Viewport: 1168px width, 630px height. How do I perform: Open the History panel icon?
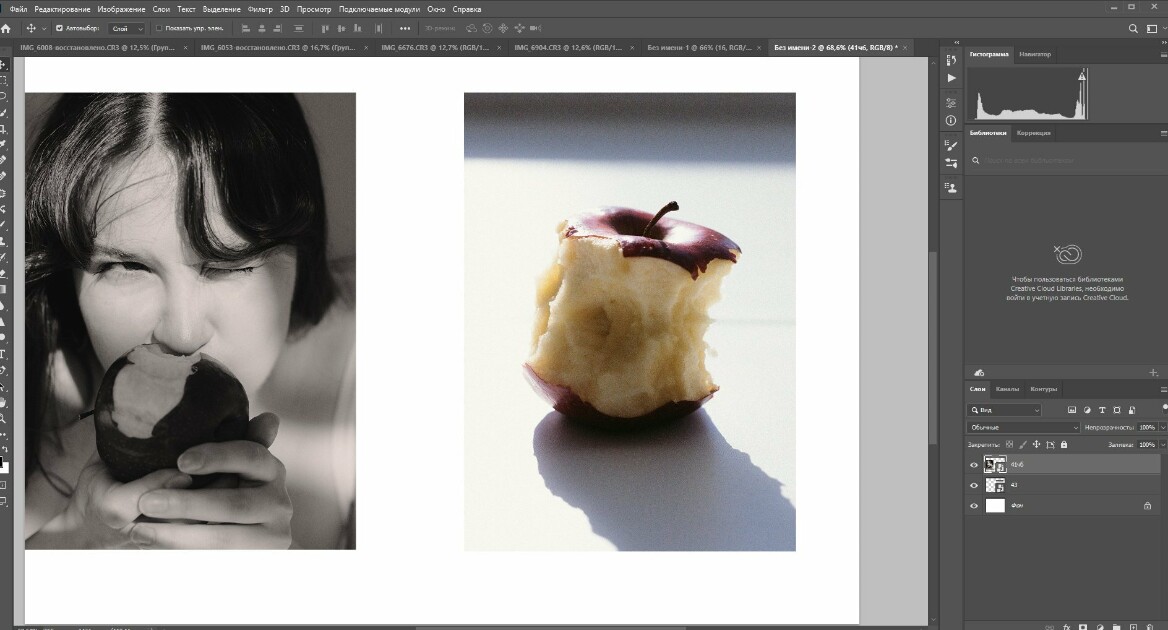951,60
